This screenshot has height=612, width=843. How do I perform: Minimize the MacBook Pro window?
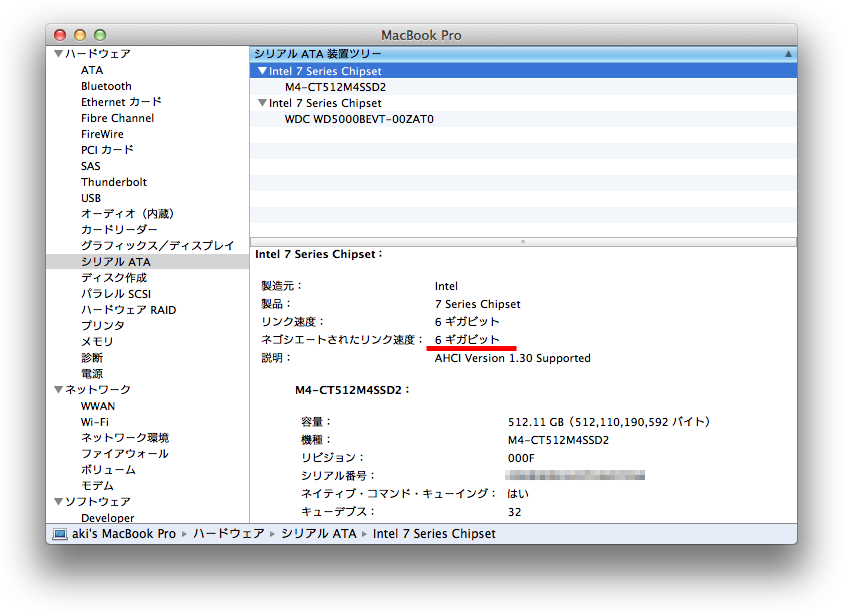tap(80, 35)
